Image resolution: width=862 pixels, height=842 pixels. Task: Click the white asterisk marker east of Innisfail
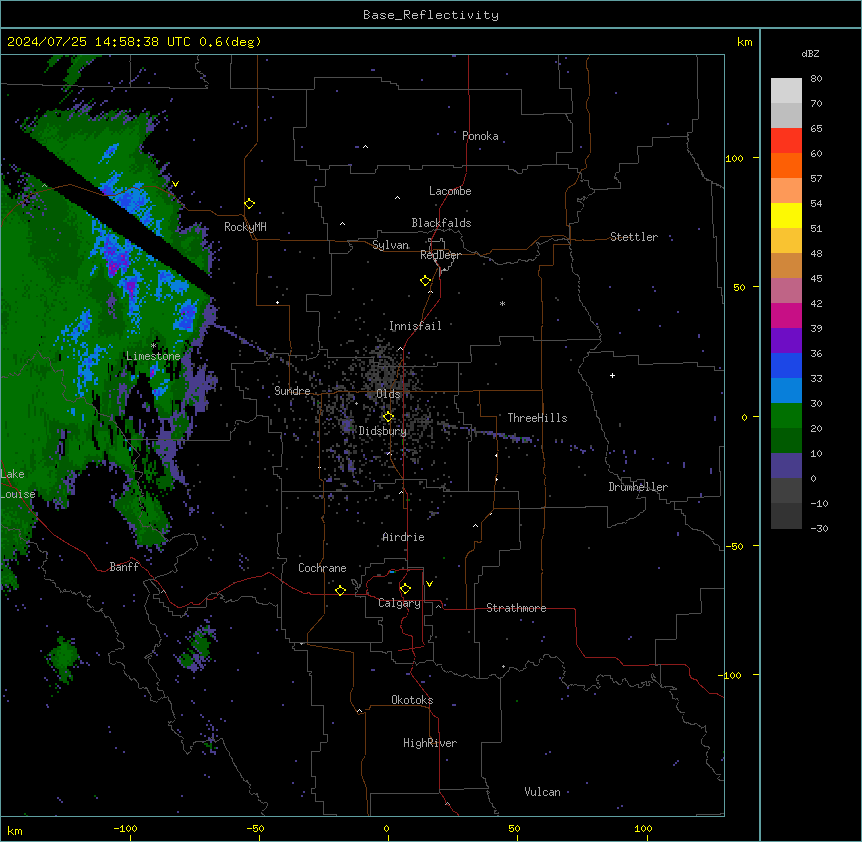pos(502,303)
